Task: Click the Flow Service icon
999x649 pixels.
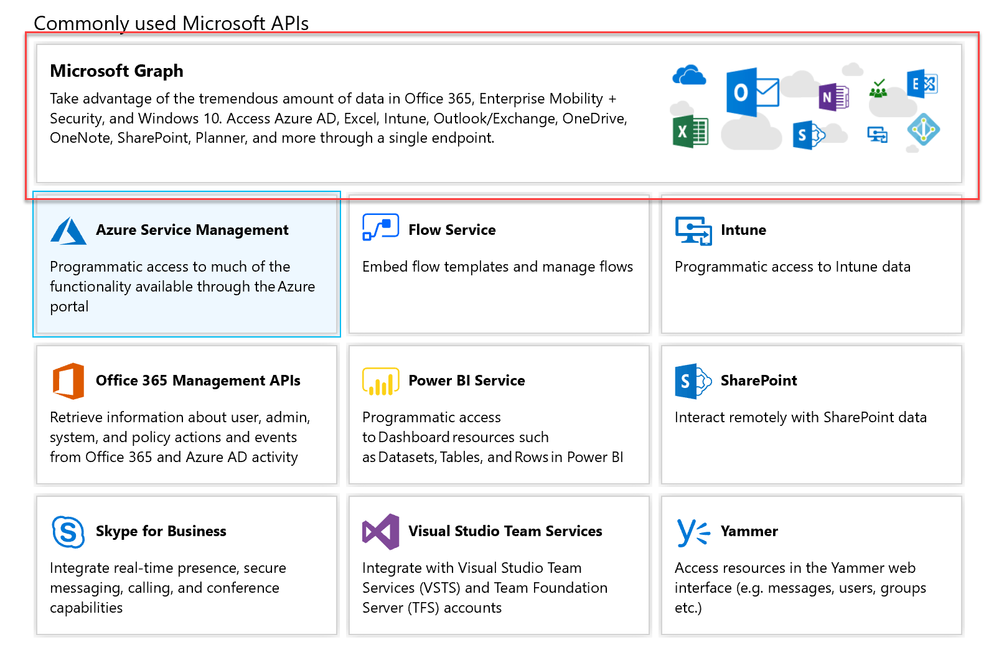Action: [380, 227]
